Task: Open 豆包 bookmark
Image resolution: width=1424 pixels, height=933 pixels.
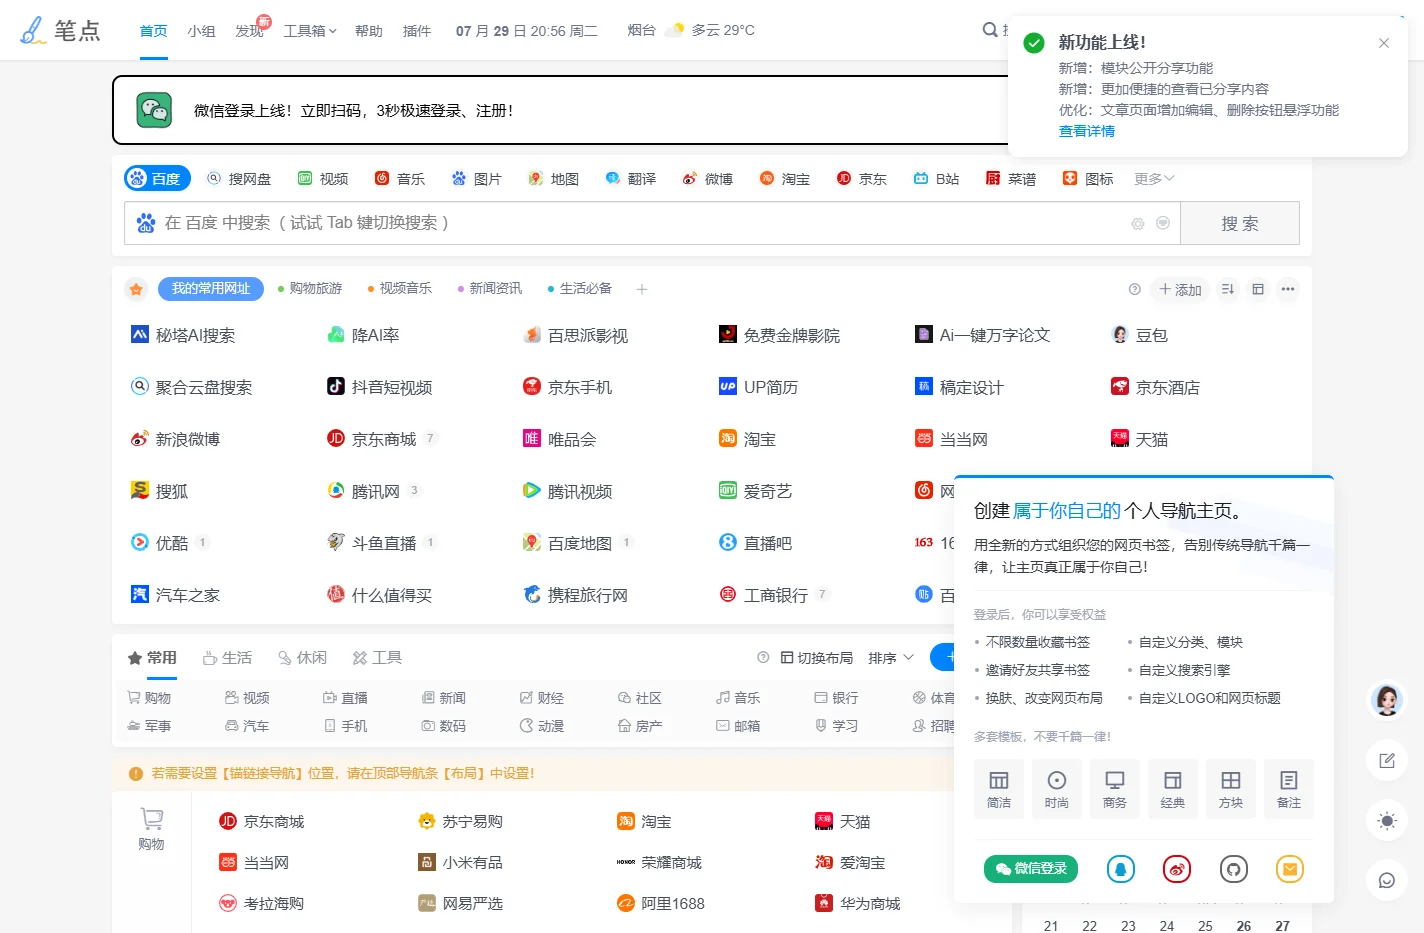Action: coord(1140,335)
